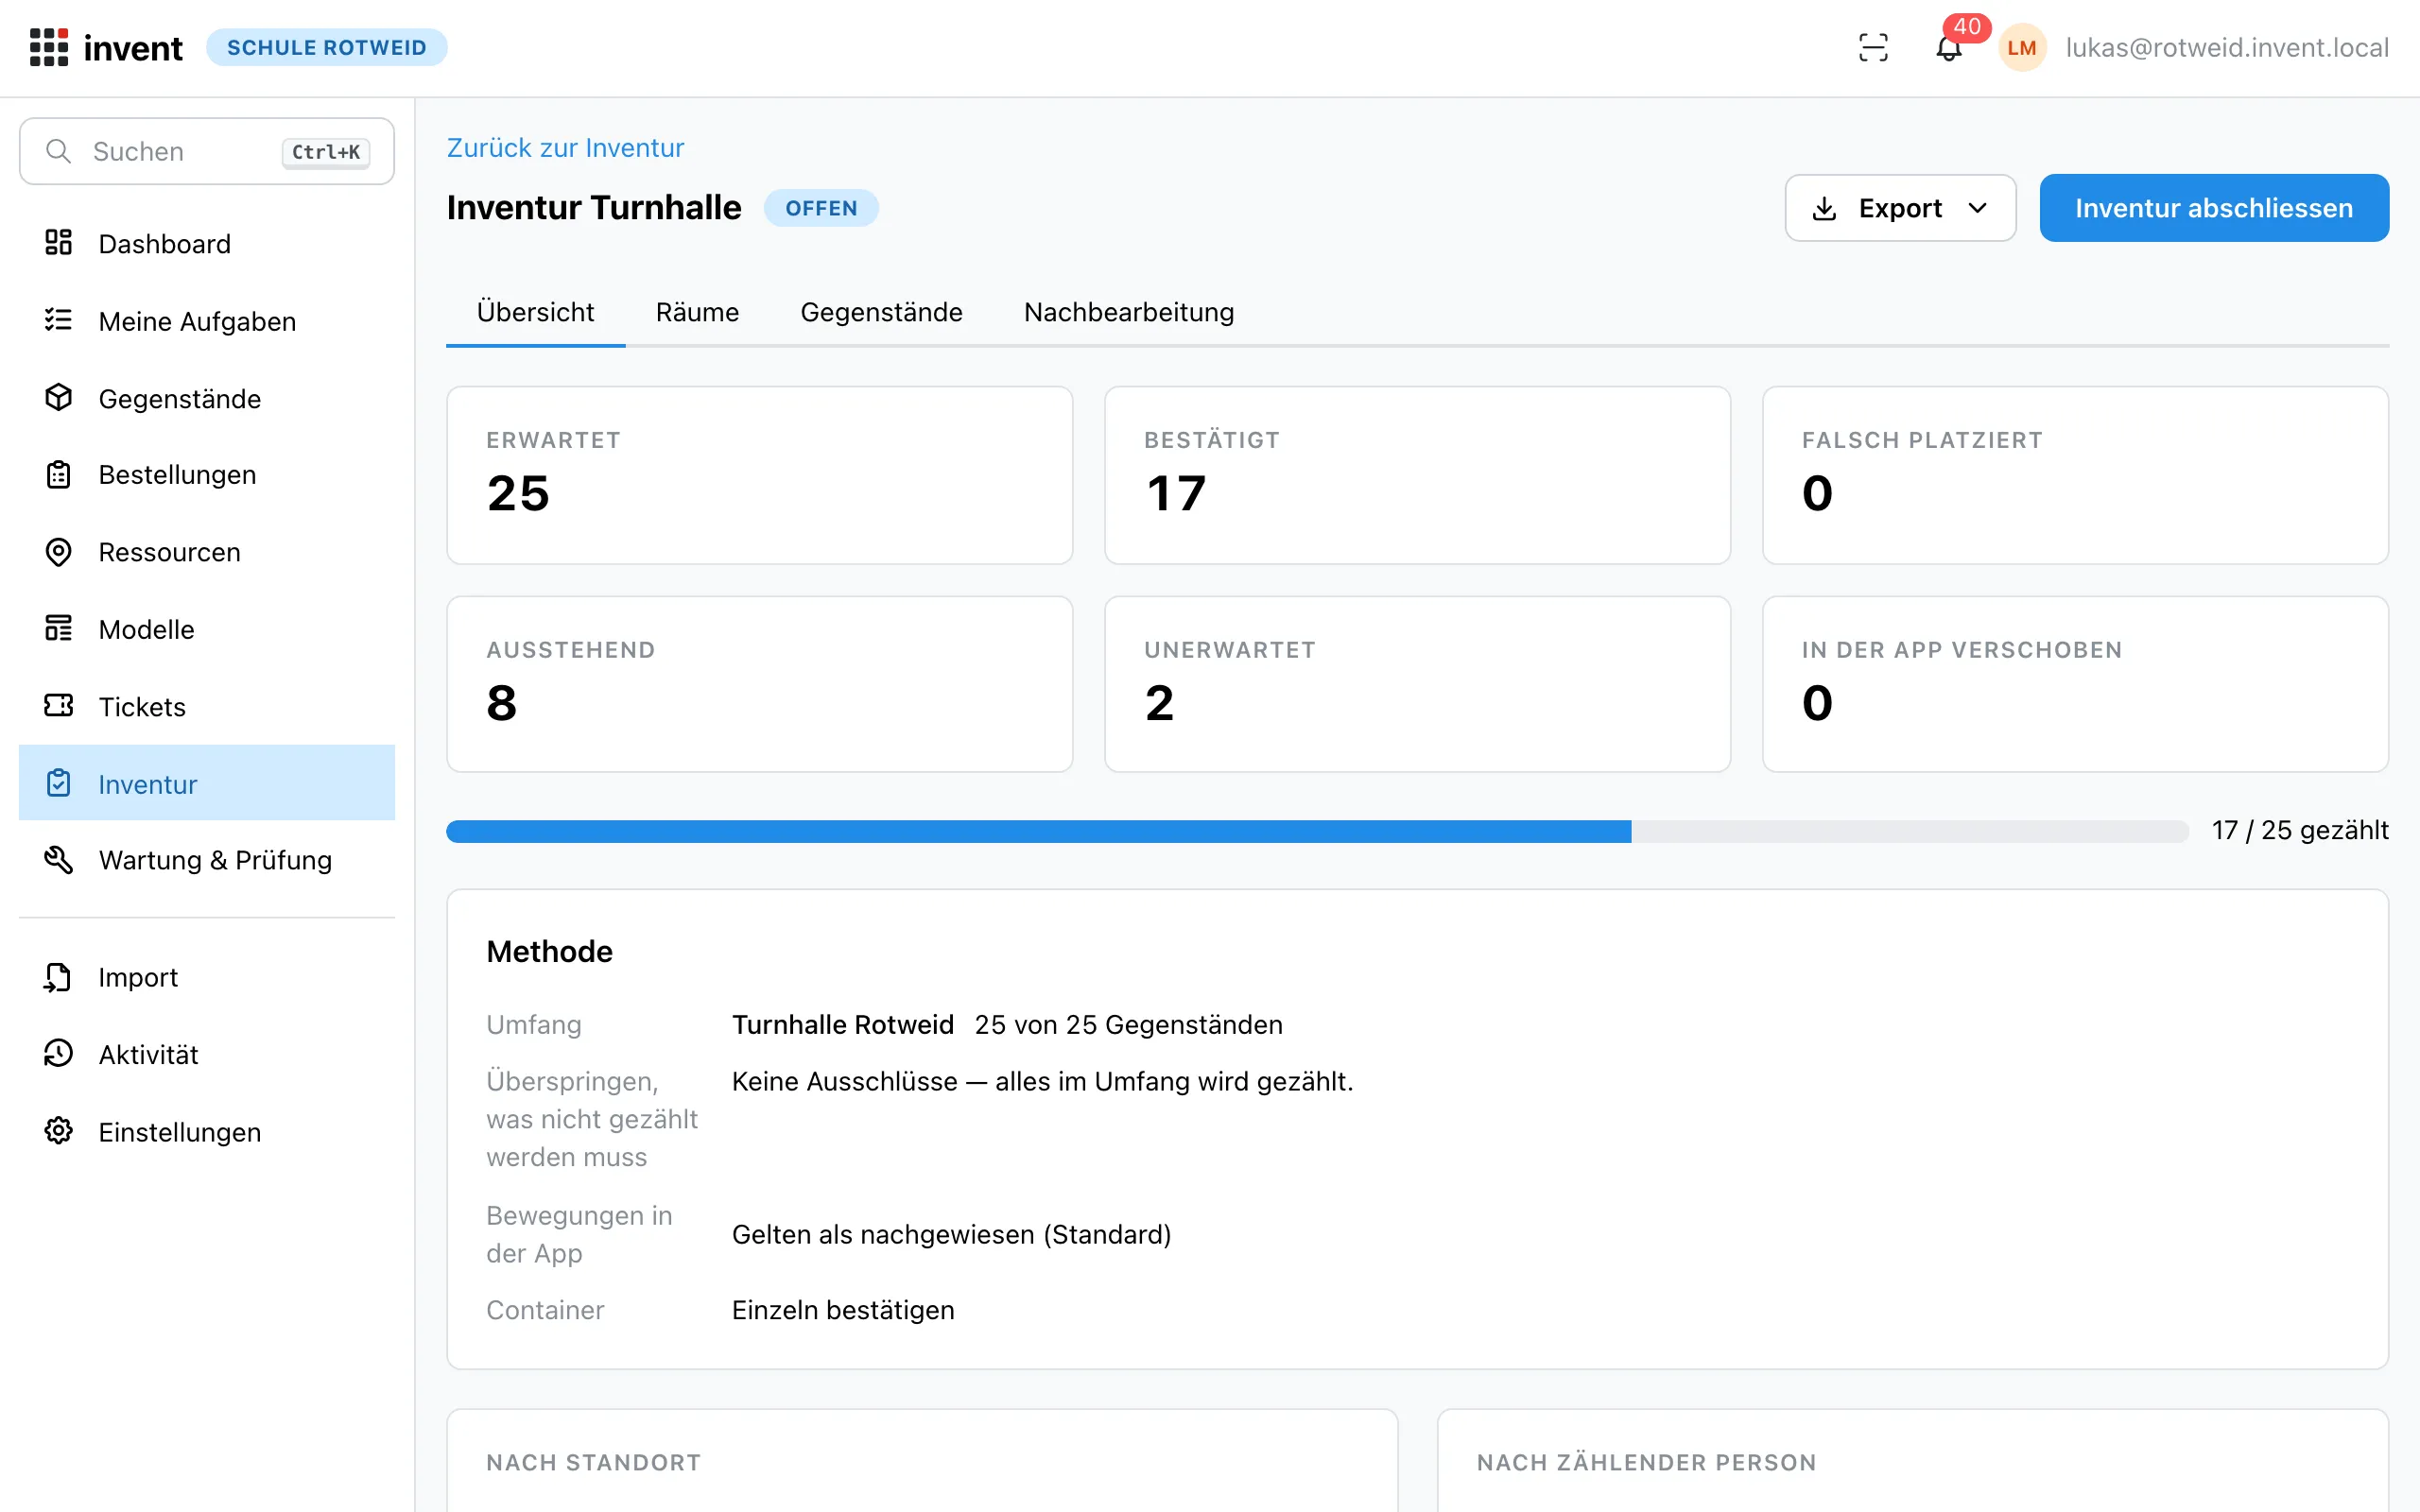Click the user email lukas@rotweid.invent.local
This screenshot has height=1512, width=2420.
(2227, 47)
